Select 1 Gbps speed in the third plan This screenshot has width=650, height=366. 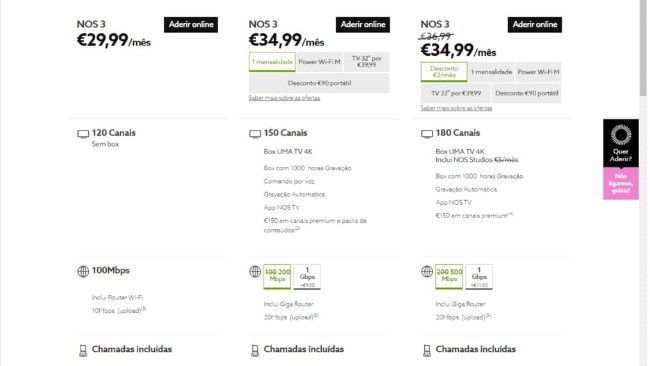[479, 276]
